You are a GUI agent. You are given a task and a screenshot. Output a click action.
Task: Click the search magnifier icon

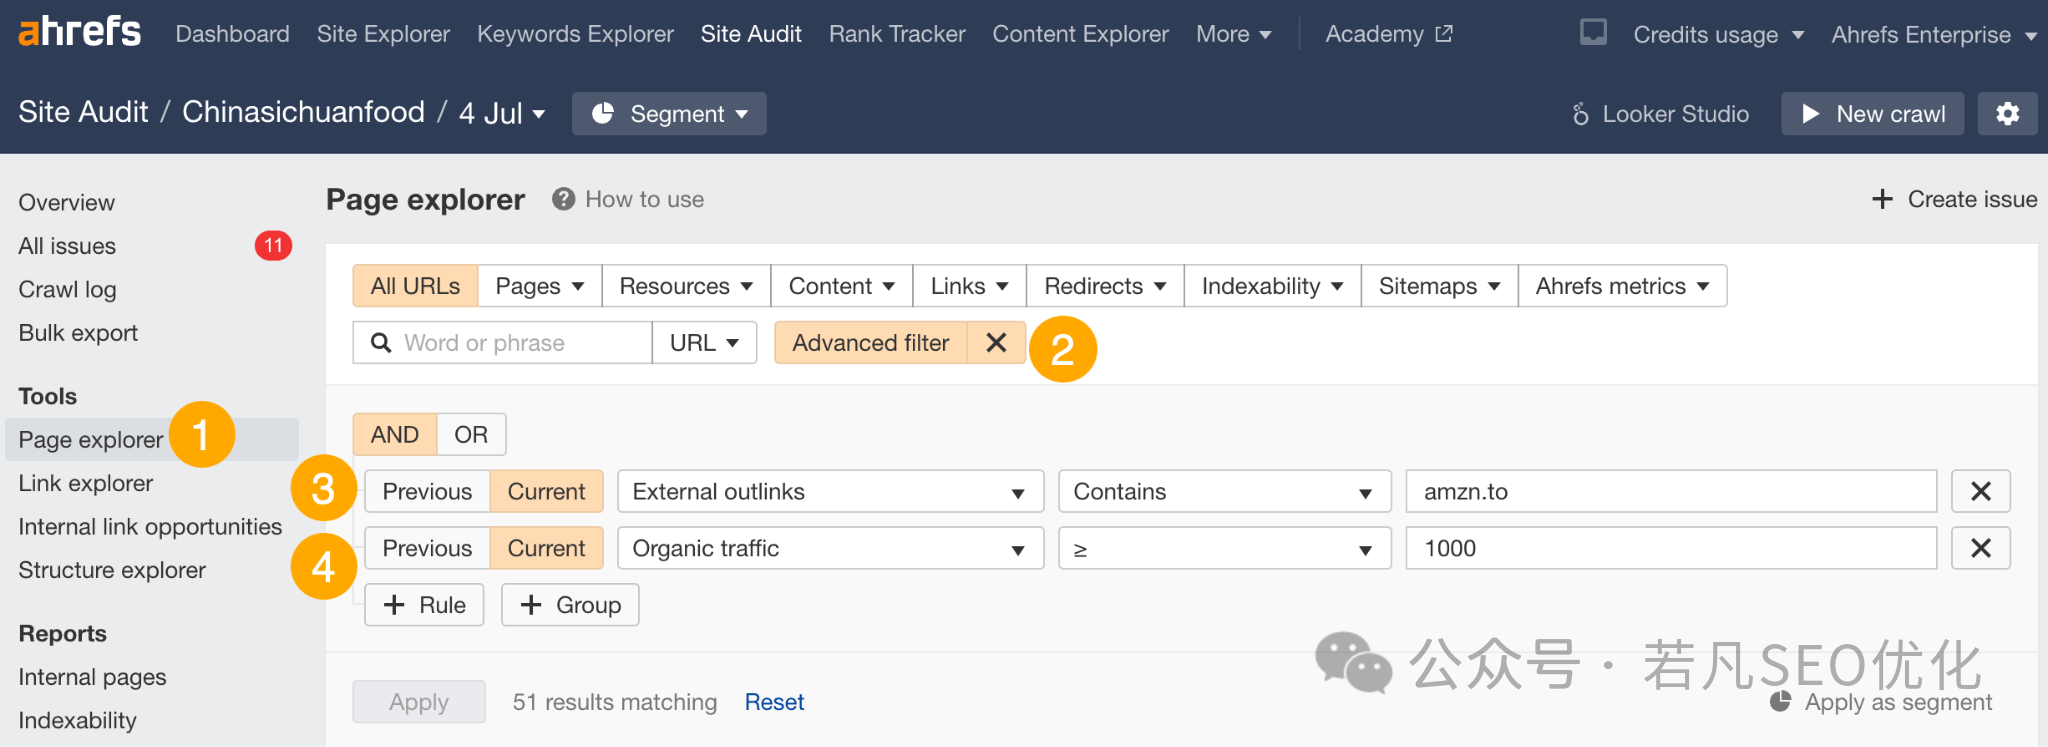coord(381,343)
